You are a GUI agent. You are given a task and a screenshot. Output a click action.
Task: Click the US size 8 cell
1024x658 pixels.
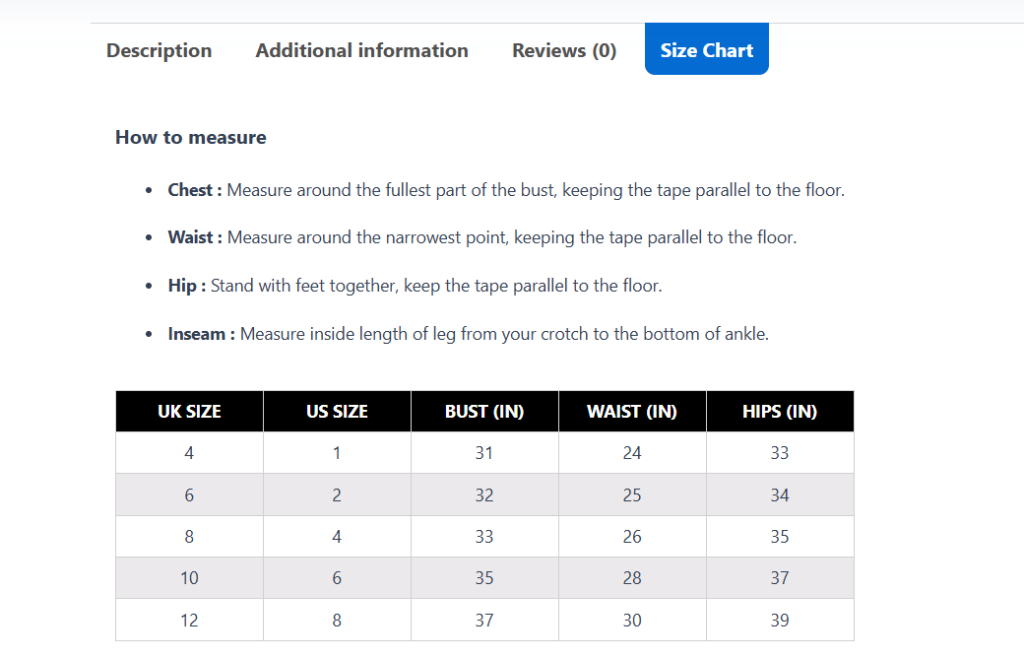336,620
